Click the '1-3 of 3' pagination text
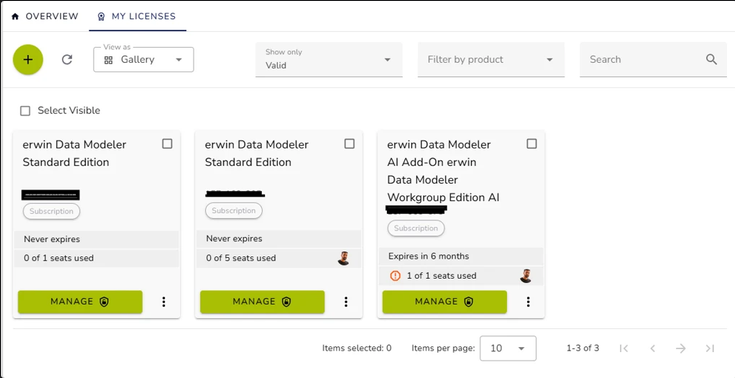Screen dimensions: 735x378 point(583,348)
